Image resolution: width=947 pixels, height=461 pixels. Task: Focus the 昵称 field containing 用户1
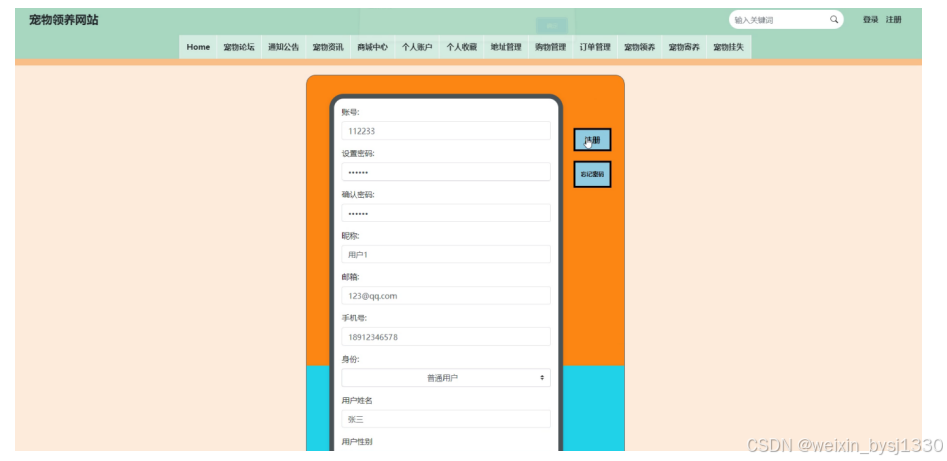[446, 254]
